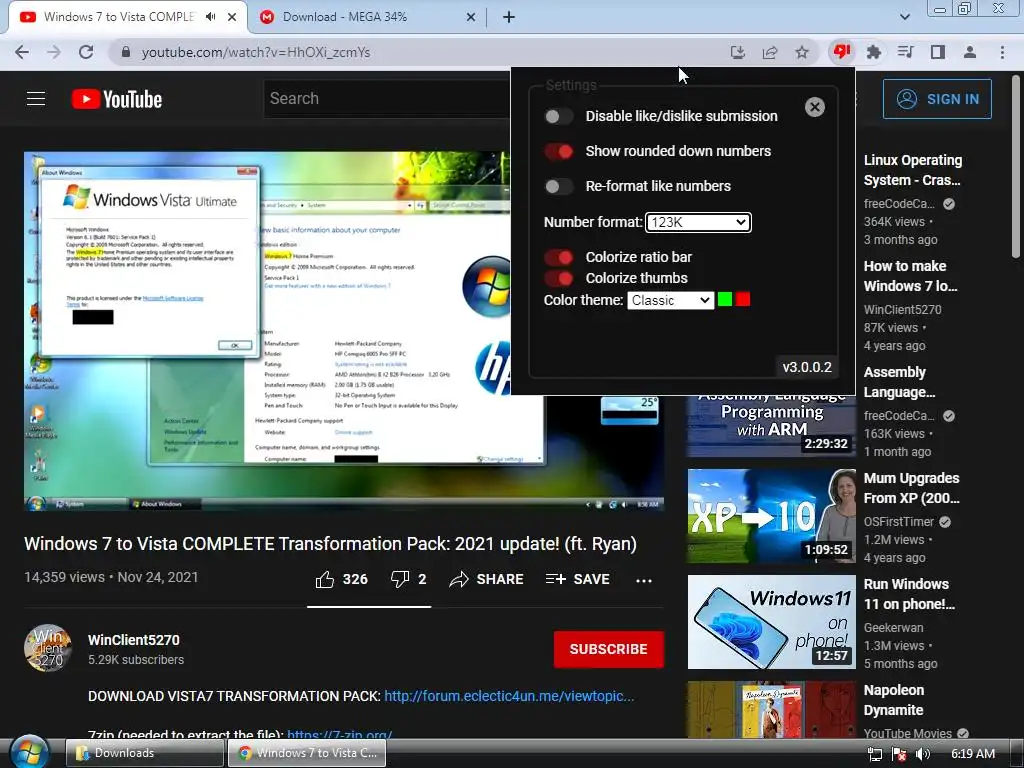Image resolution: width=1024 pixels, height=768 pixels.
Task: Toggle the Chrome side panel icon
Action: click(x=938, y=52)
